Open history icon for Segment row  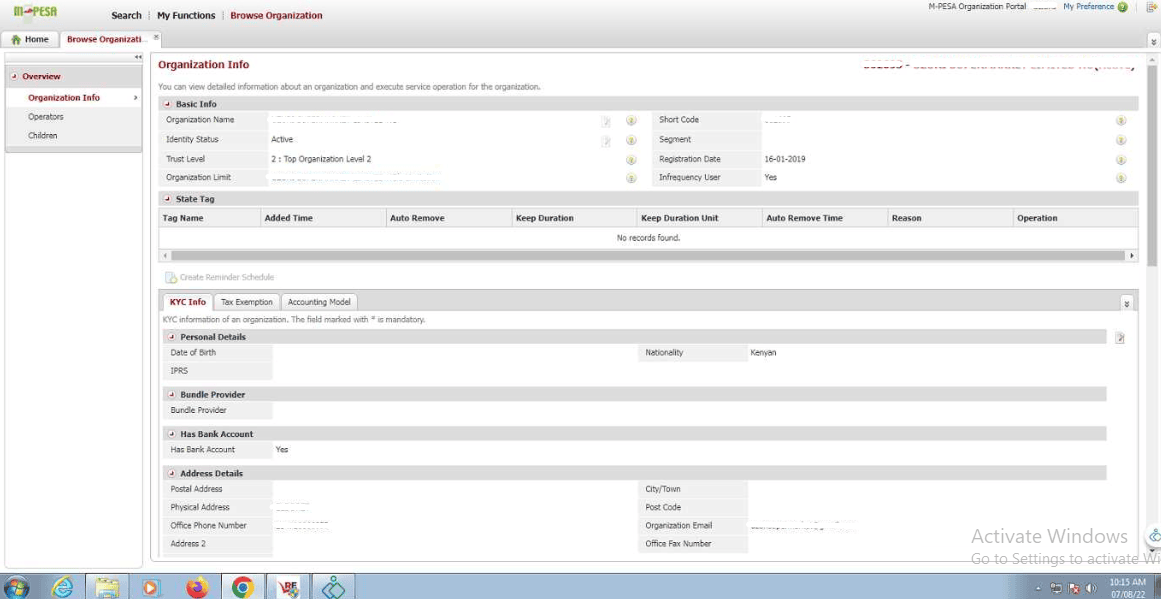pos(1121,141)
